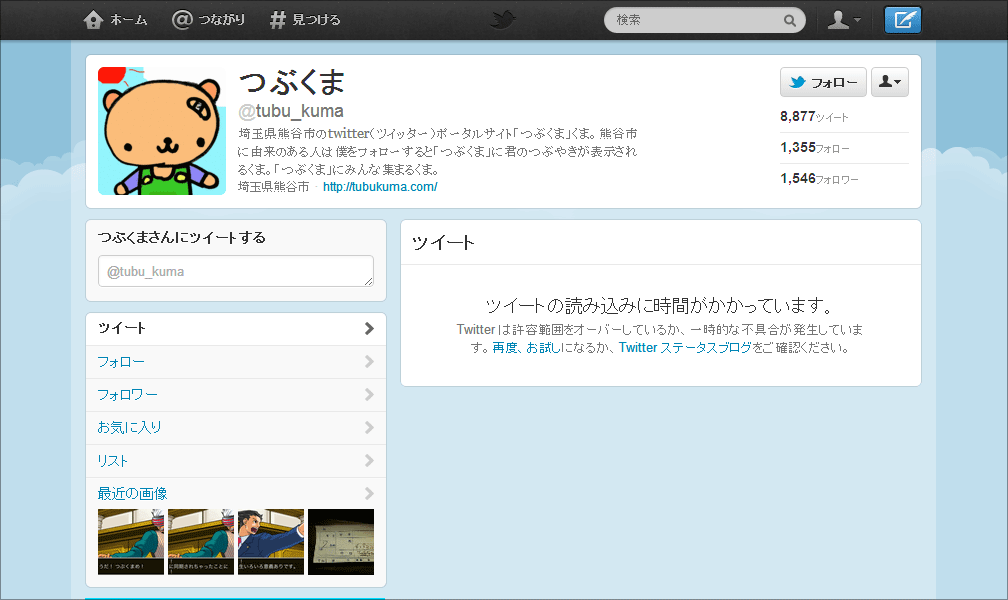Open the tubukuma.com profile link
This screenshot has height=600, width=1008.
click(x=380, y=187)
